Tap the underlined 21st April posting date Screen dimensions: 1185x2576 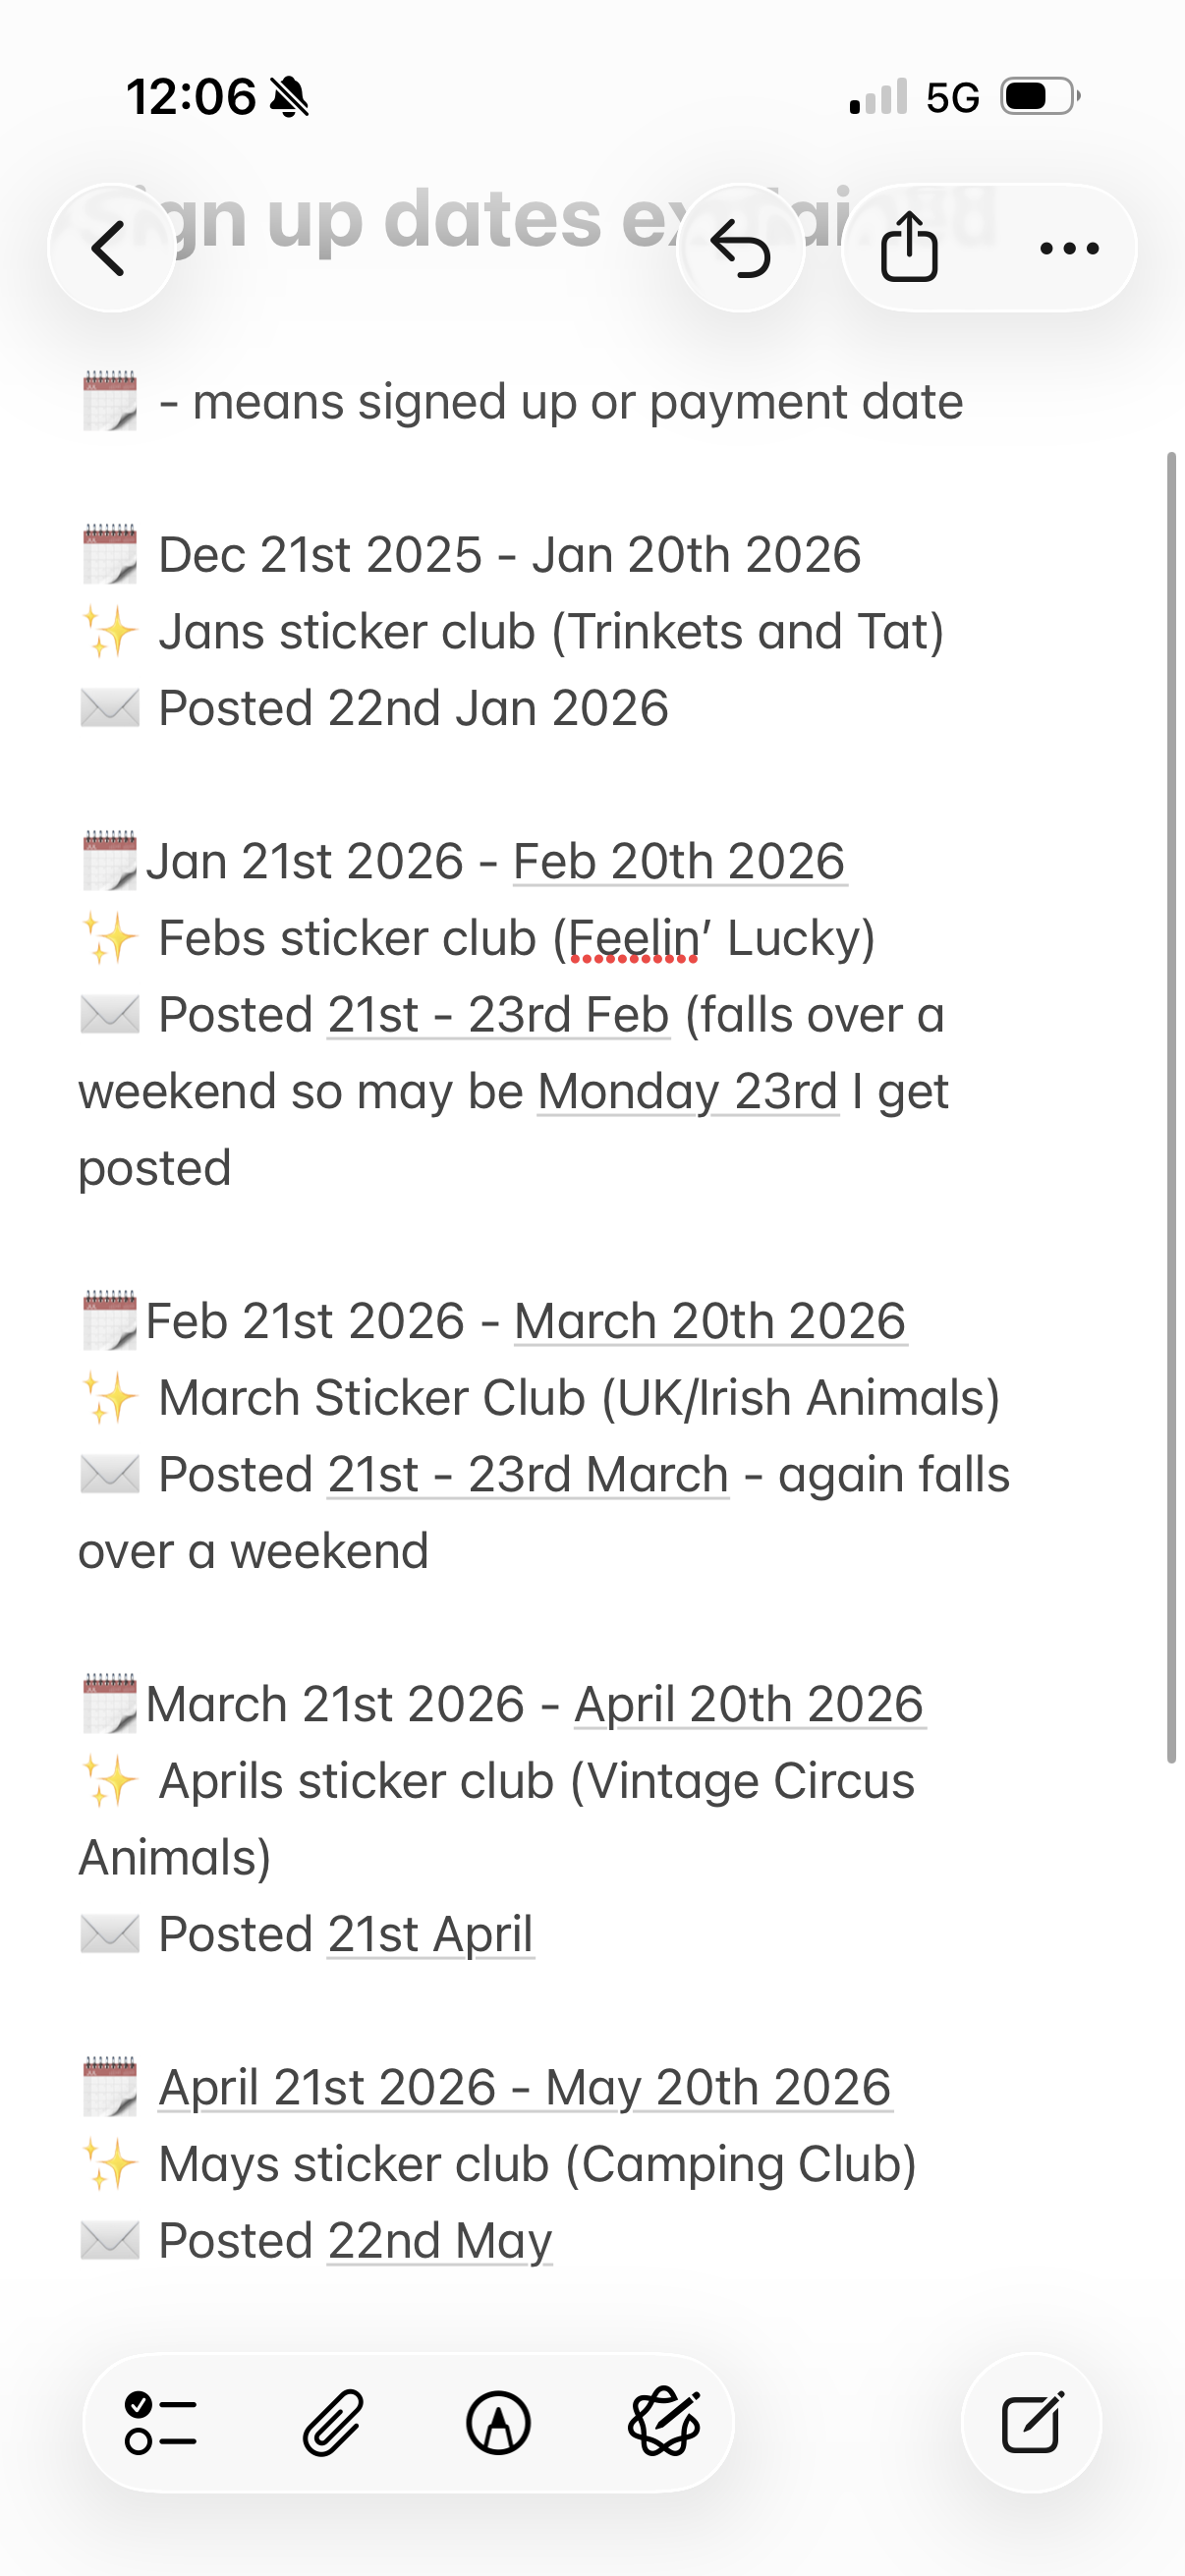click(429, 1932)
